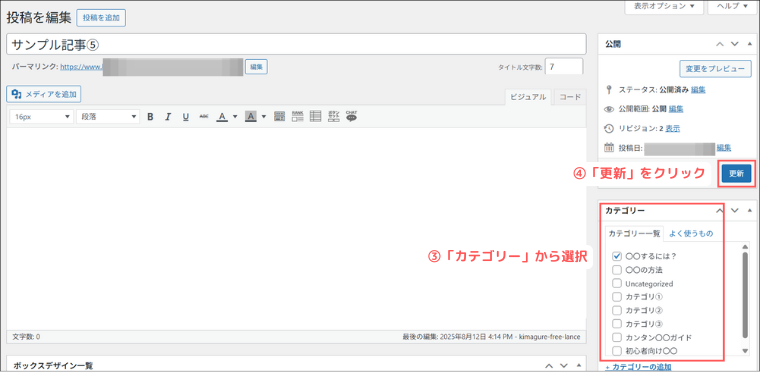Screen dimensions: 760x376
Task: Switch to the コード editor tab
Action: pos(570,96)
